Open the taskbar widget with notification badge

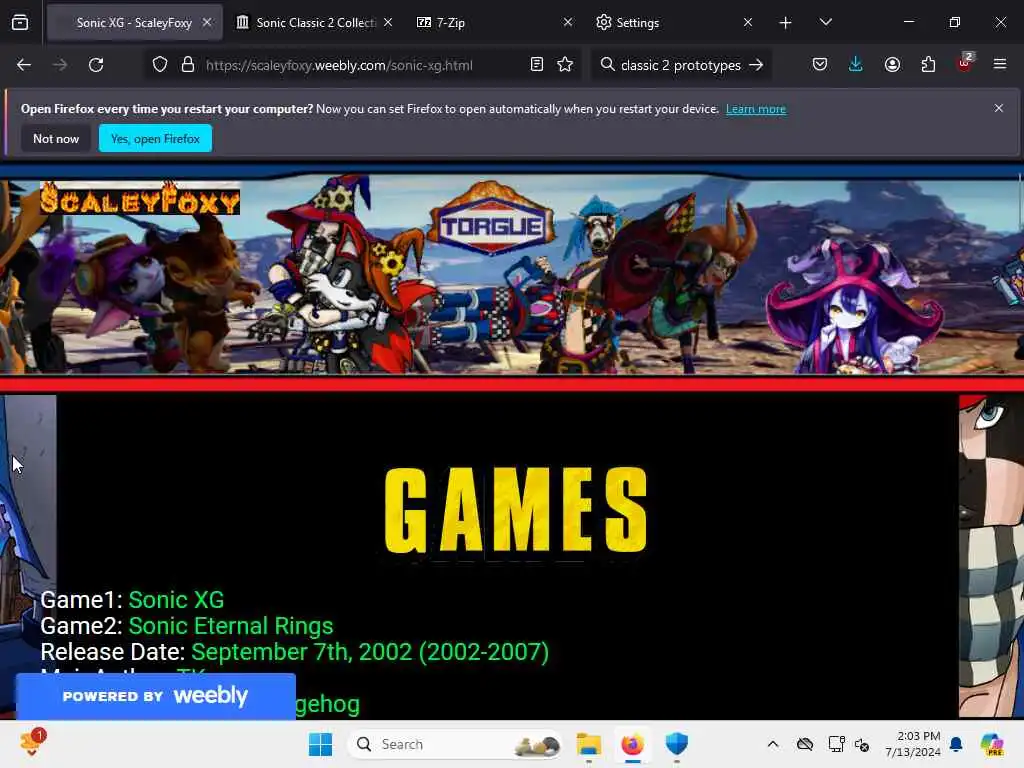tap(33, 743)
